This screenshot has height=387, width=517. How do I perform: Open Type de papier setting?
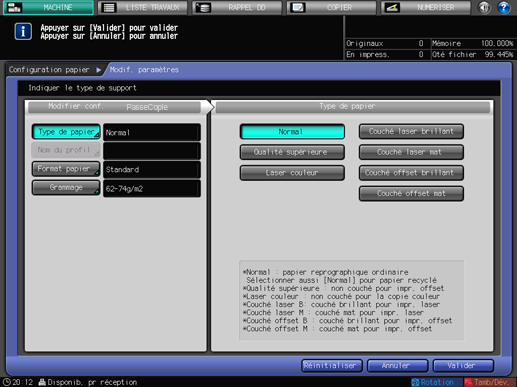[66, 132]
